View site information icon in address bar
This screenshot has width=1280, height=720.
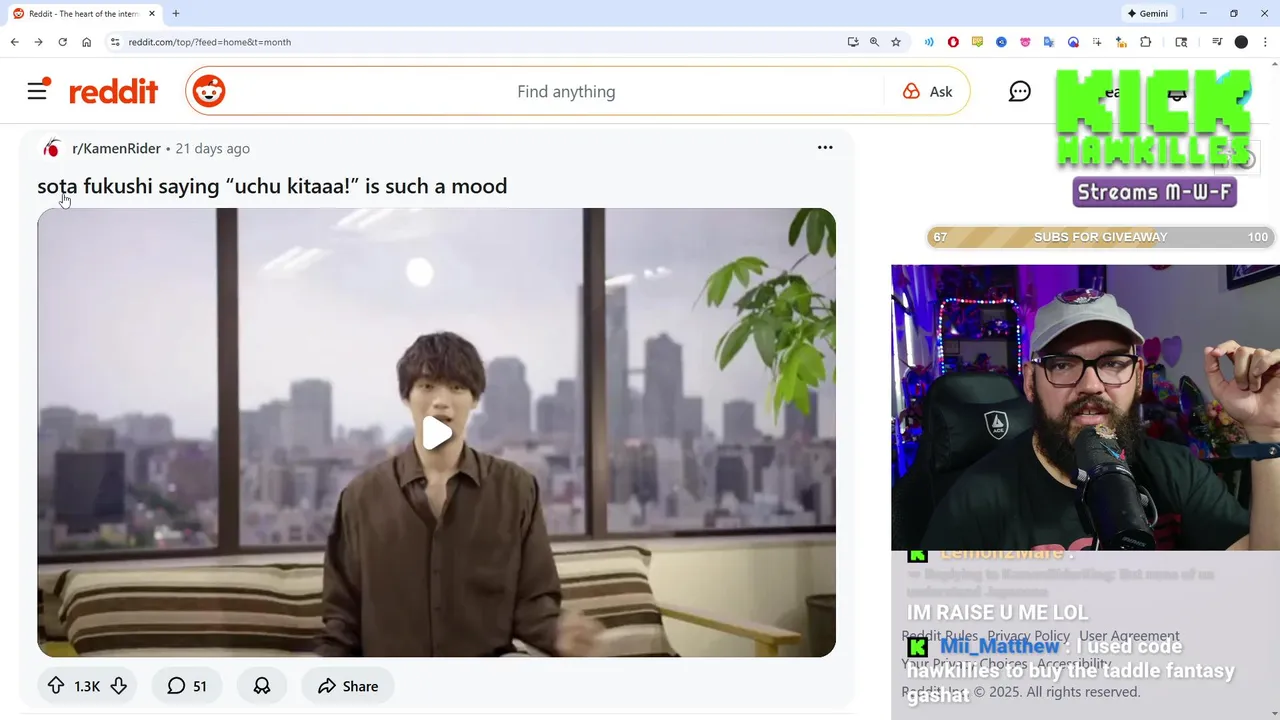[x=115, y=42]
